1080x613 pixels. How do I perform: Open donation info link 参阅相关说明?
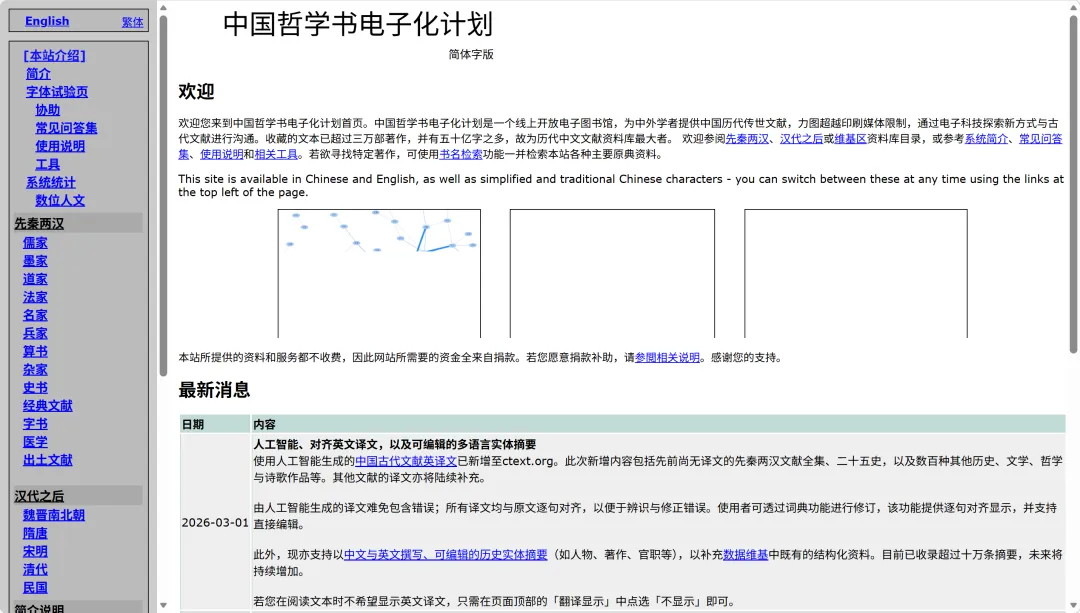click(x=667, y=357)
